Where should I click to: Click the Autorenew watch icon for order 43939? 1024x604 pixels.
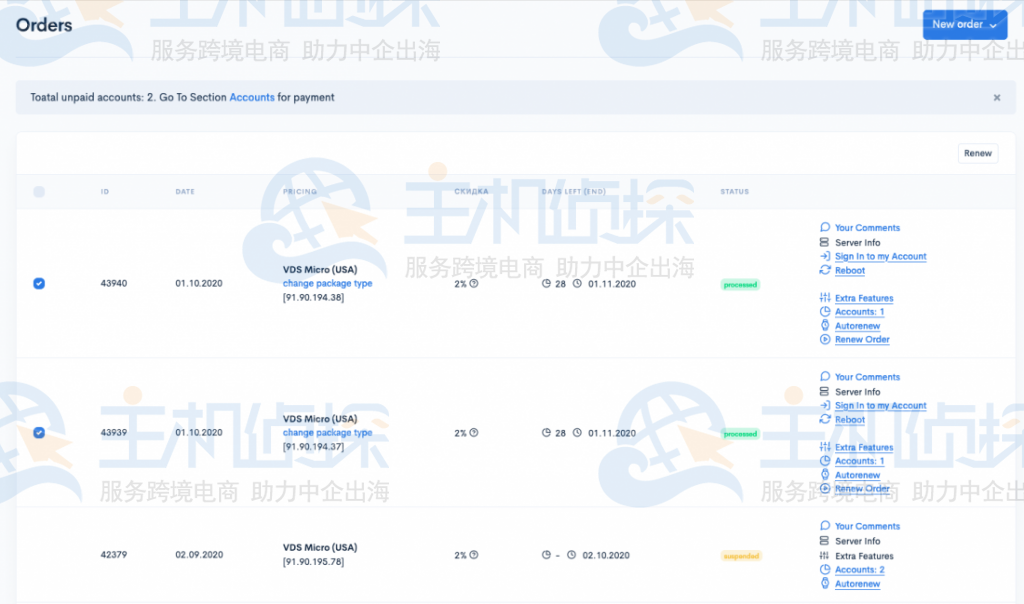[x=825, y=475]
